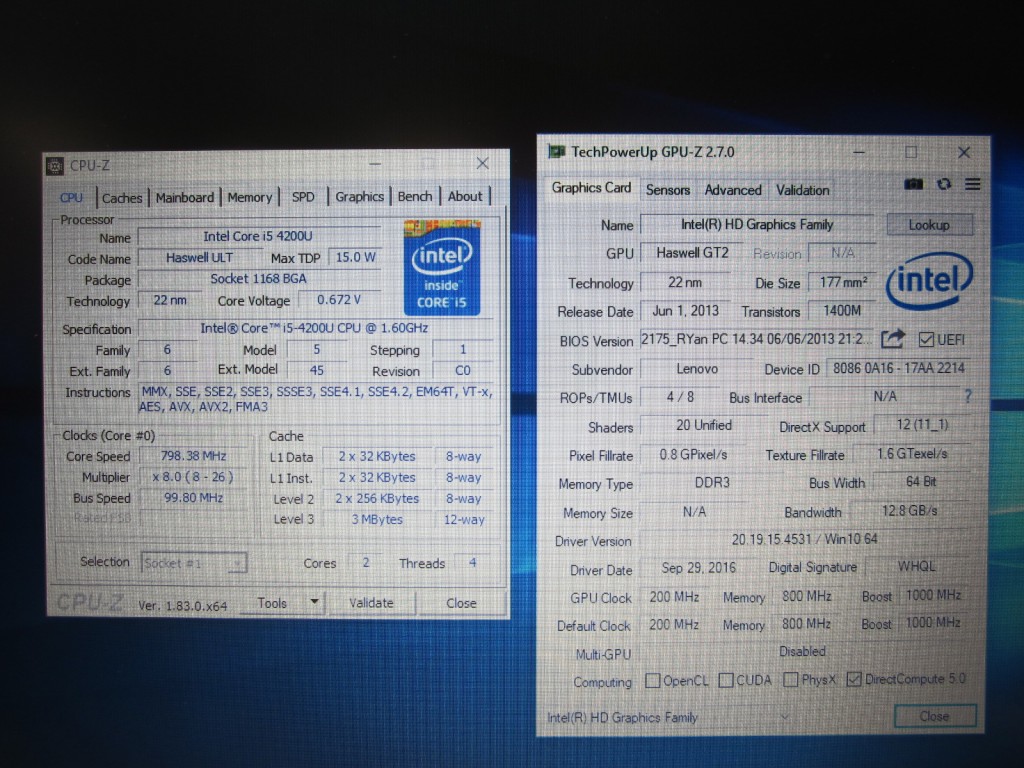Click the Lenovo Subvendor value

(x=697, y=368)
